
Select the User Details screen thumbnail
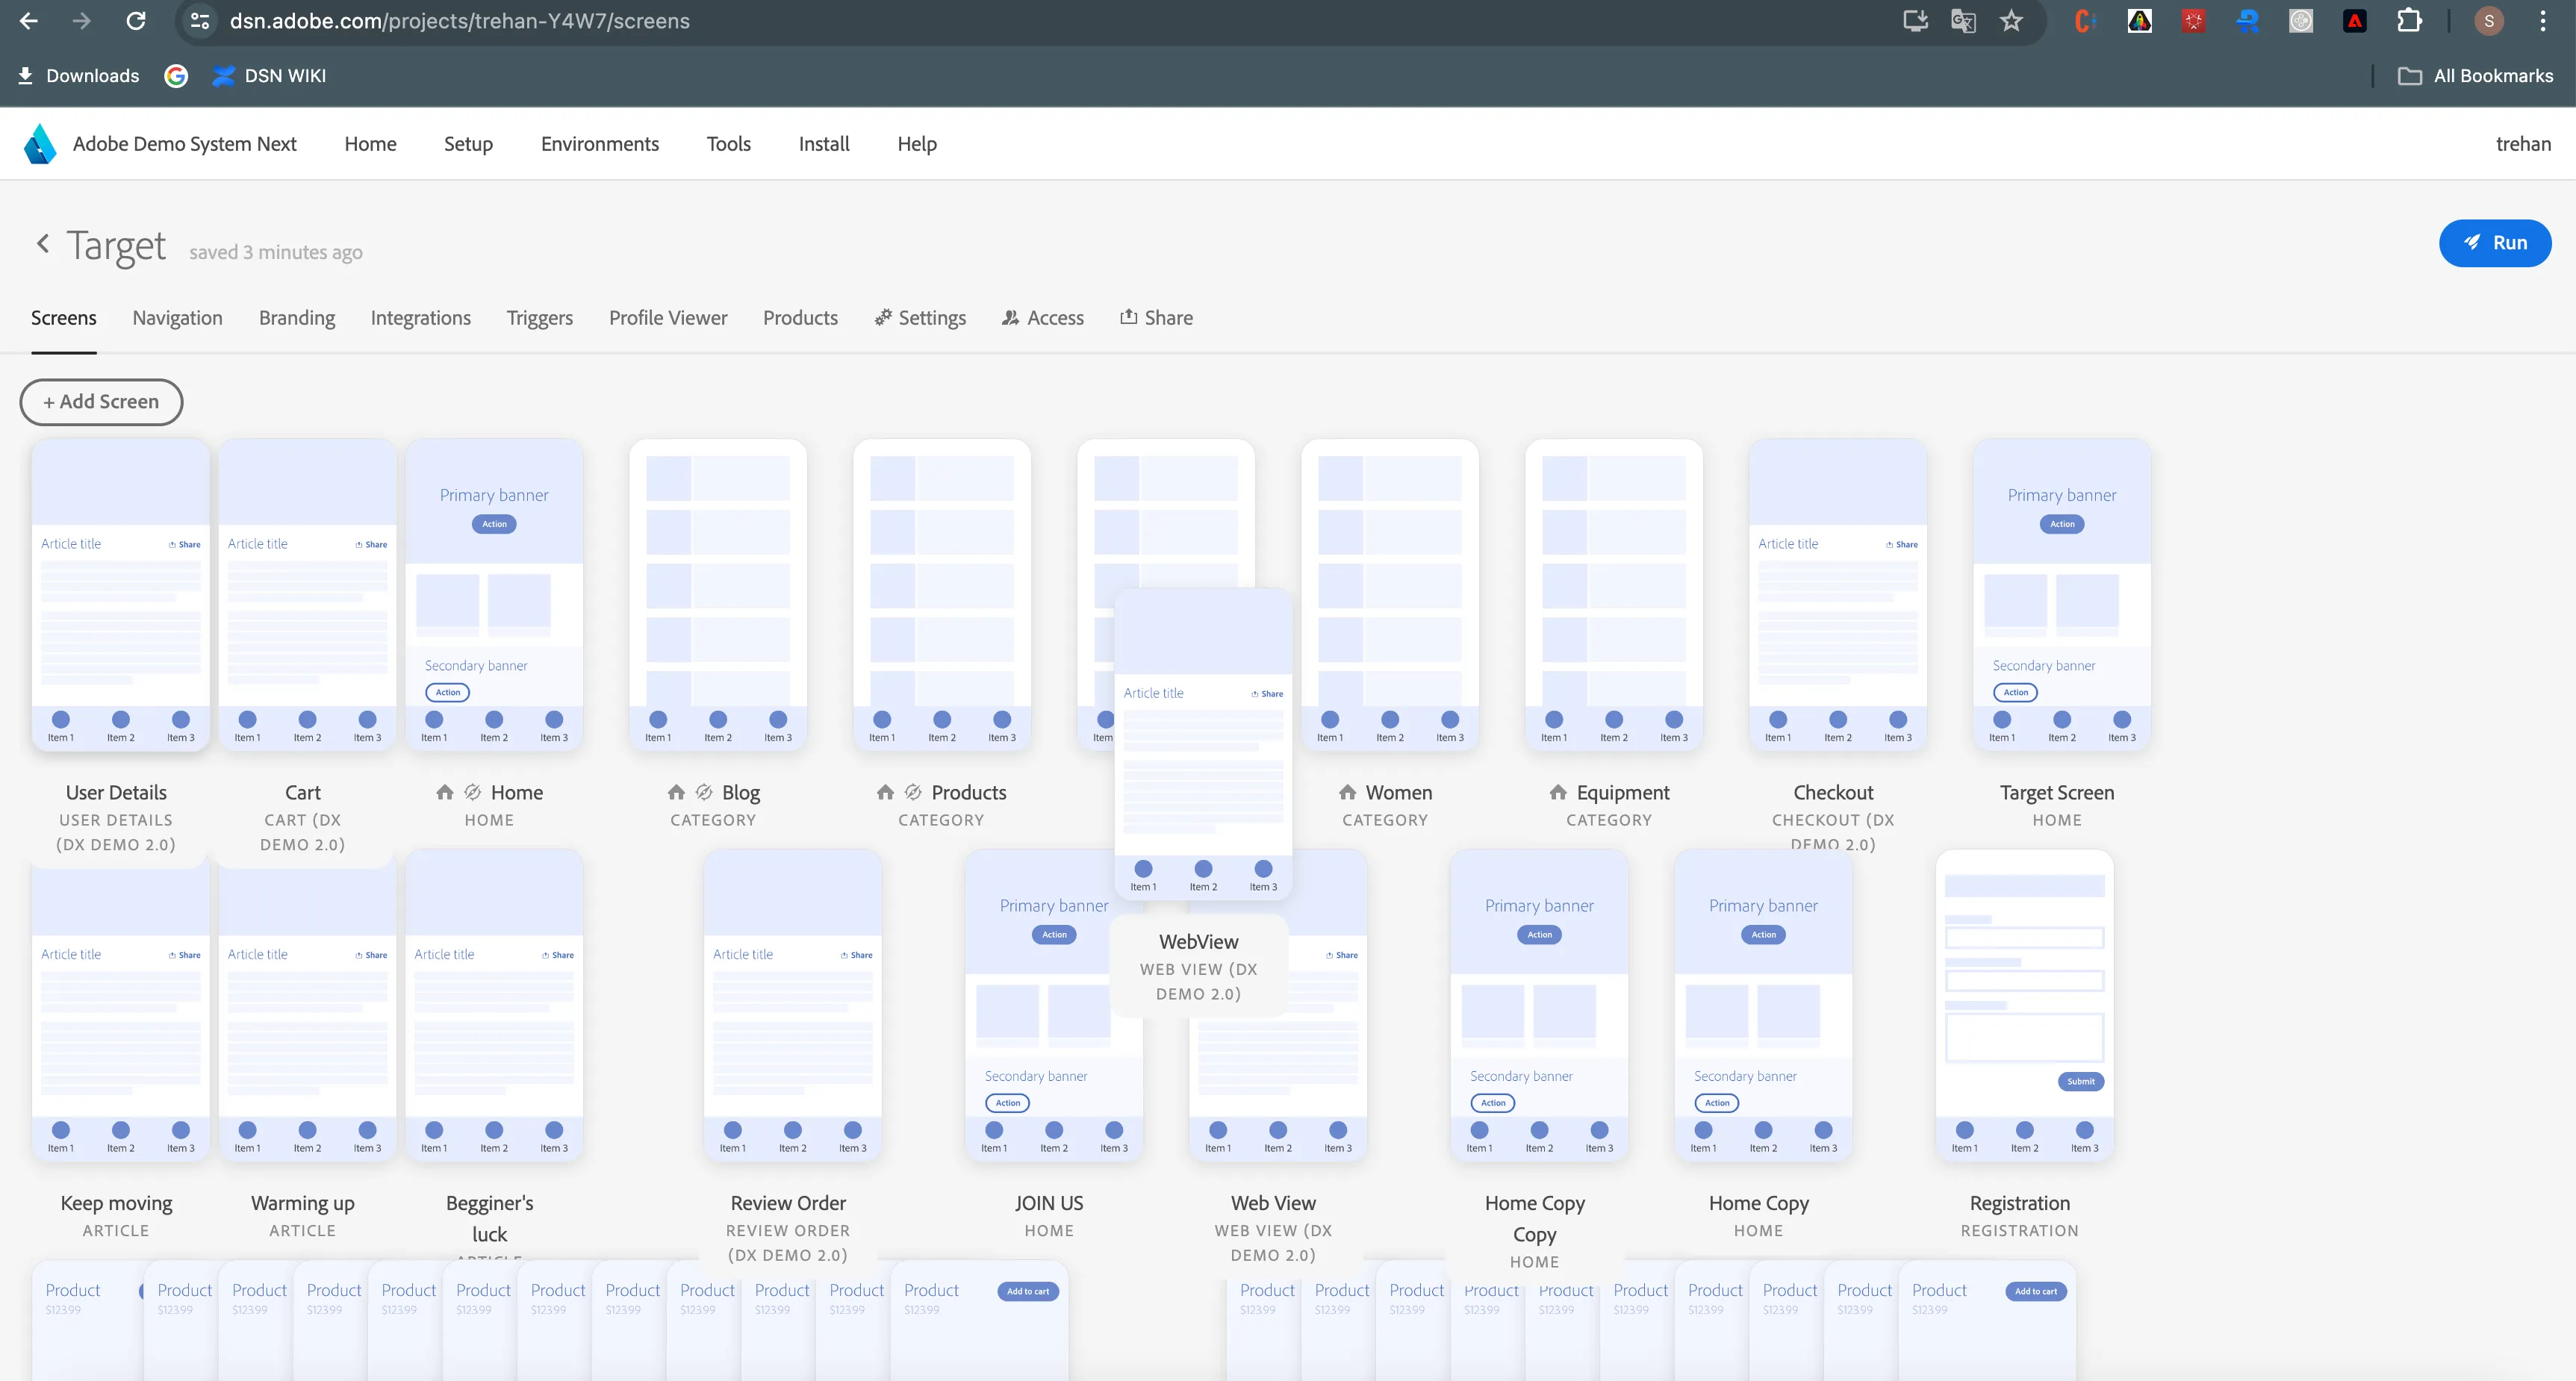[121, 595]
